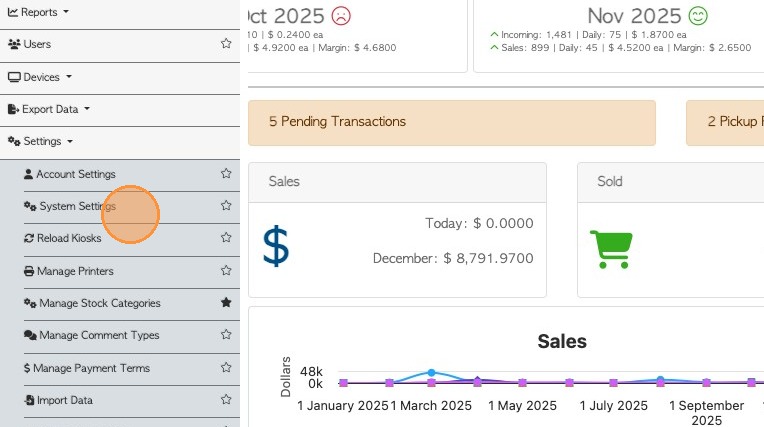Unfavorite Manage Stock Categories filled star
Image resolution: width=764 pixels, height=427 pixels.
(x=226, y=303)
